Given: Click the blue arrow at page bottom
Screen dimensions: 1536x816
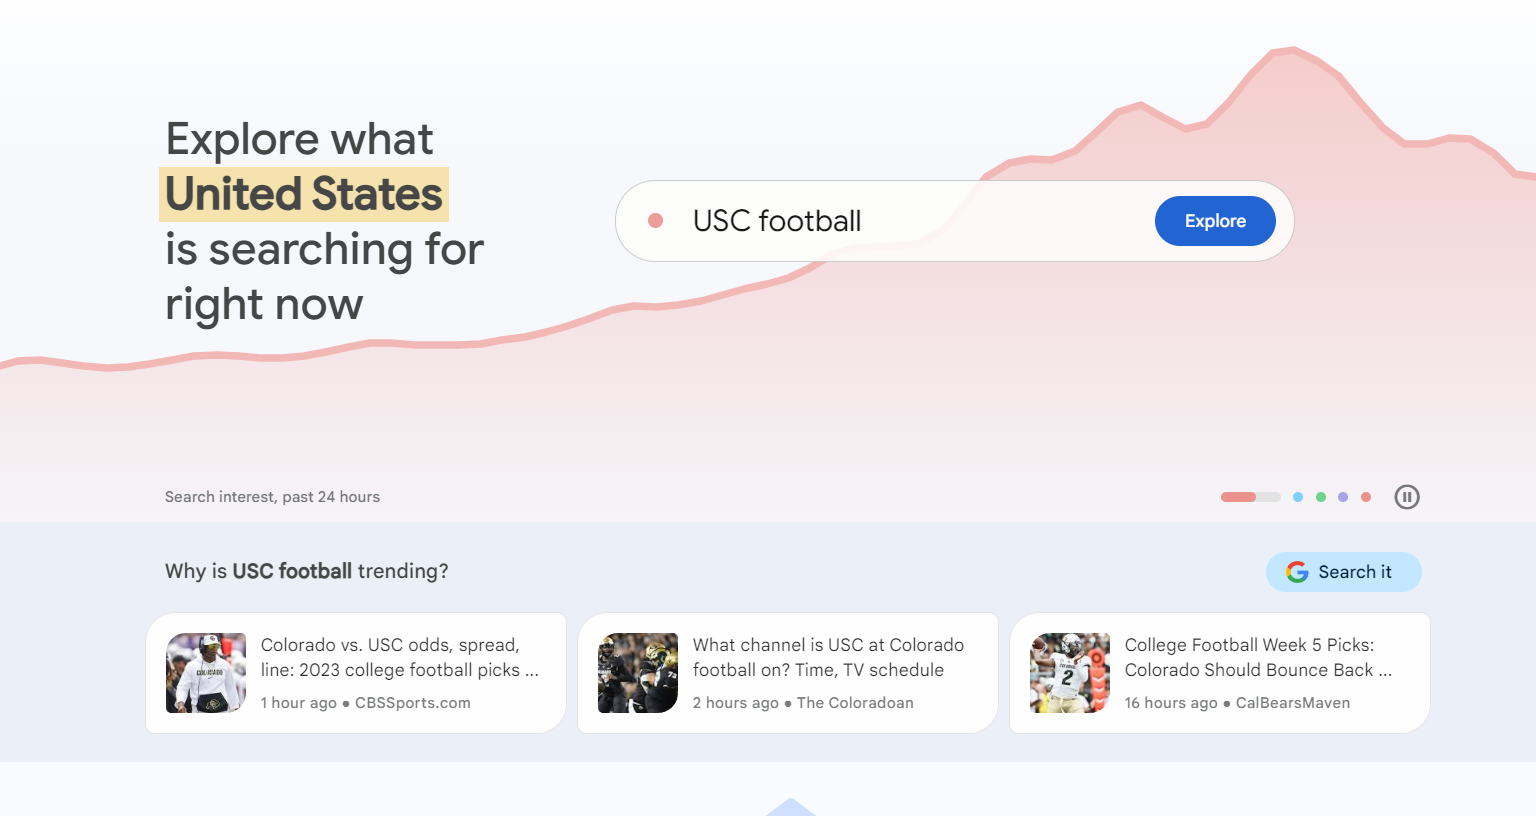Looking at the screenshot, I should click(790, 807).
